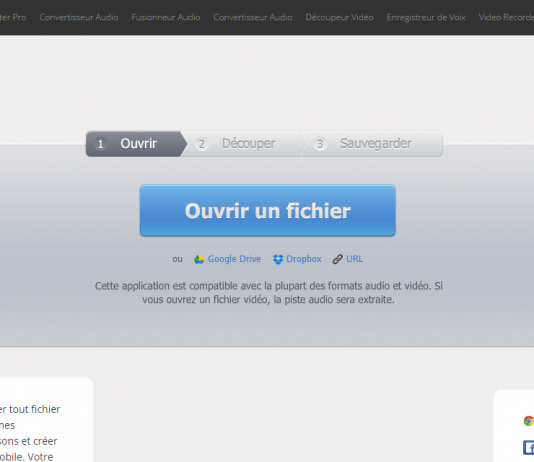The image size is (534, 462).
Task: Click the Ouvrir un fichier button
Action: [268, 210]
